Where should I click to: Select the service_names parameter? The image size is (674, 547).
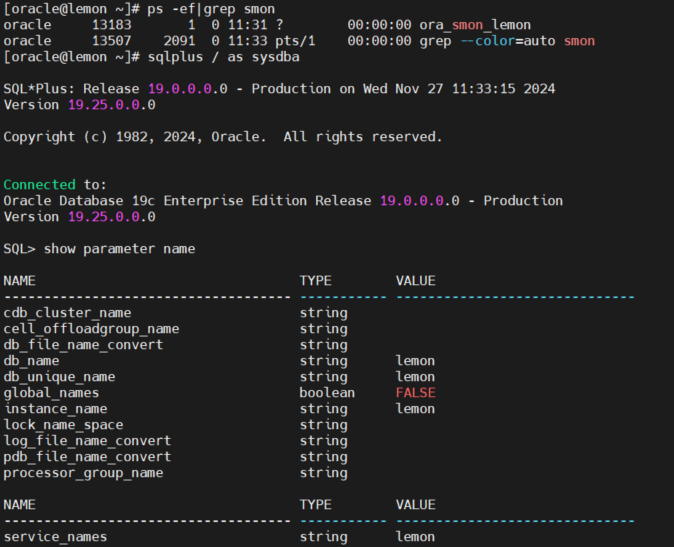[55, 537]
